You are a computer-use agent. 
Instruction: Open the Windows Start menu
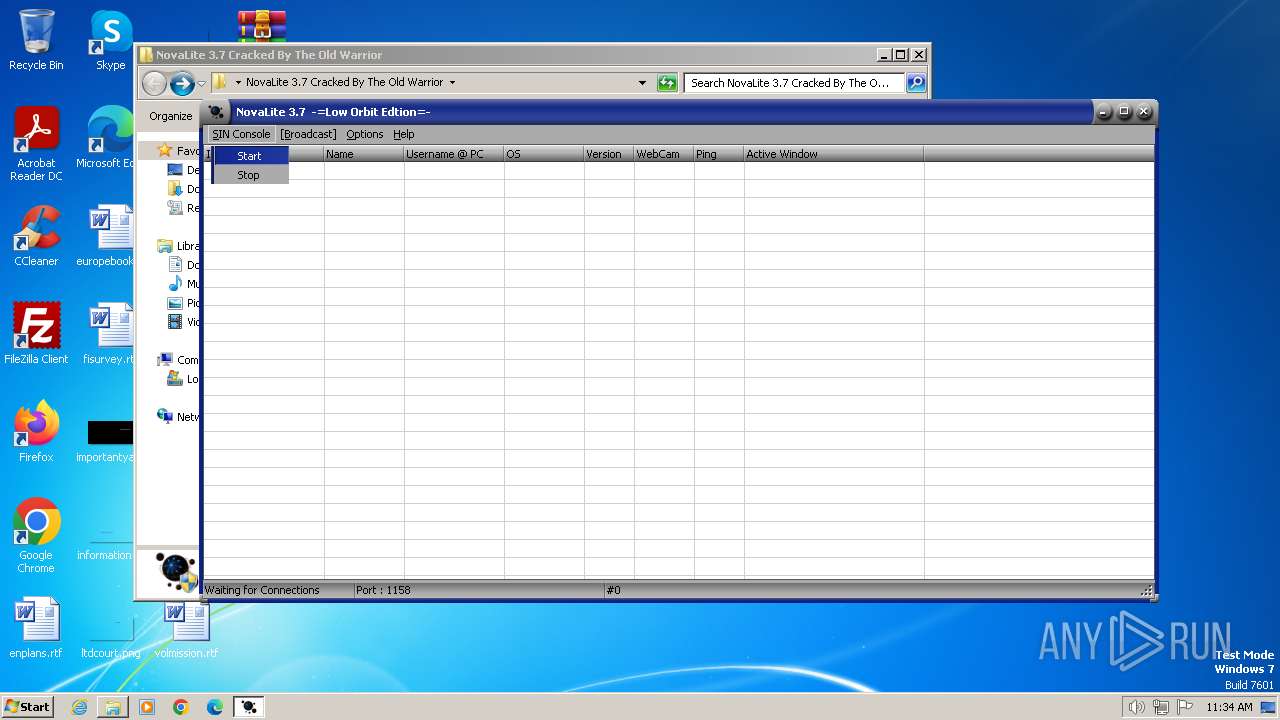(x=27, y=706)
